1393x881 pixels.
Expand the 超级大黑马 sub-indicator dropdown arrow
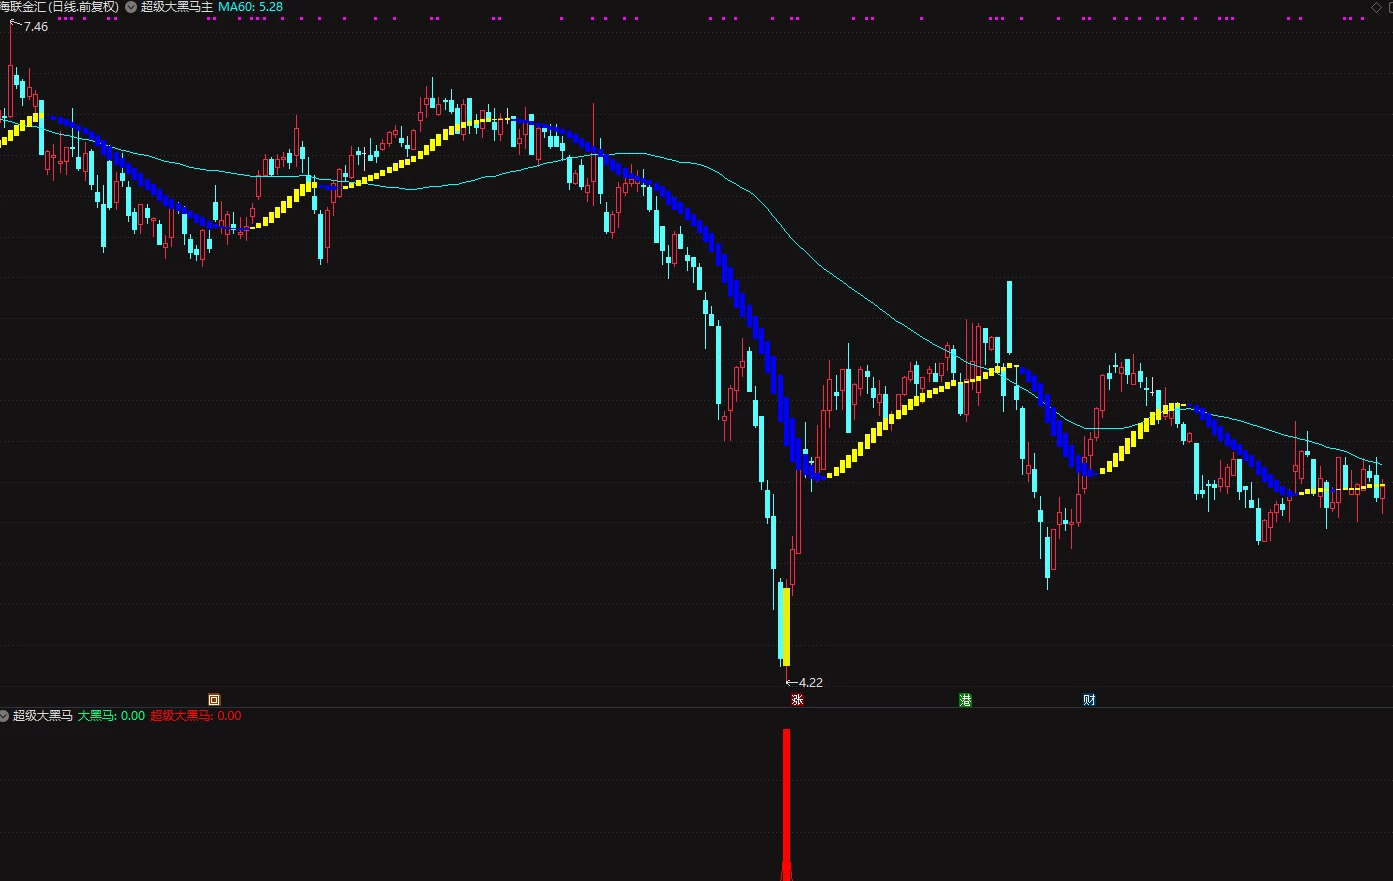4,716
